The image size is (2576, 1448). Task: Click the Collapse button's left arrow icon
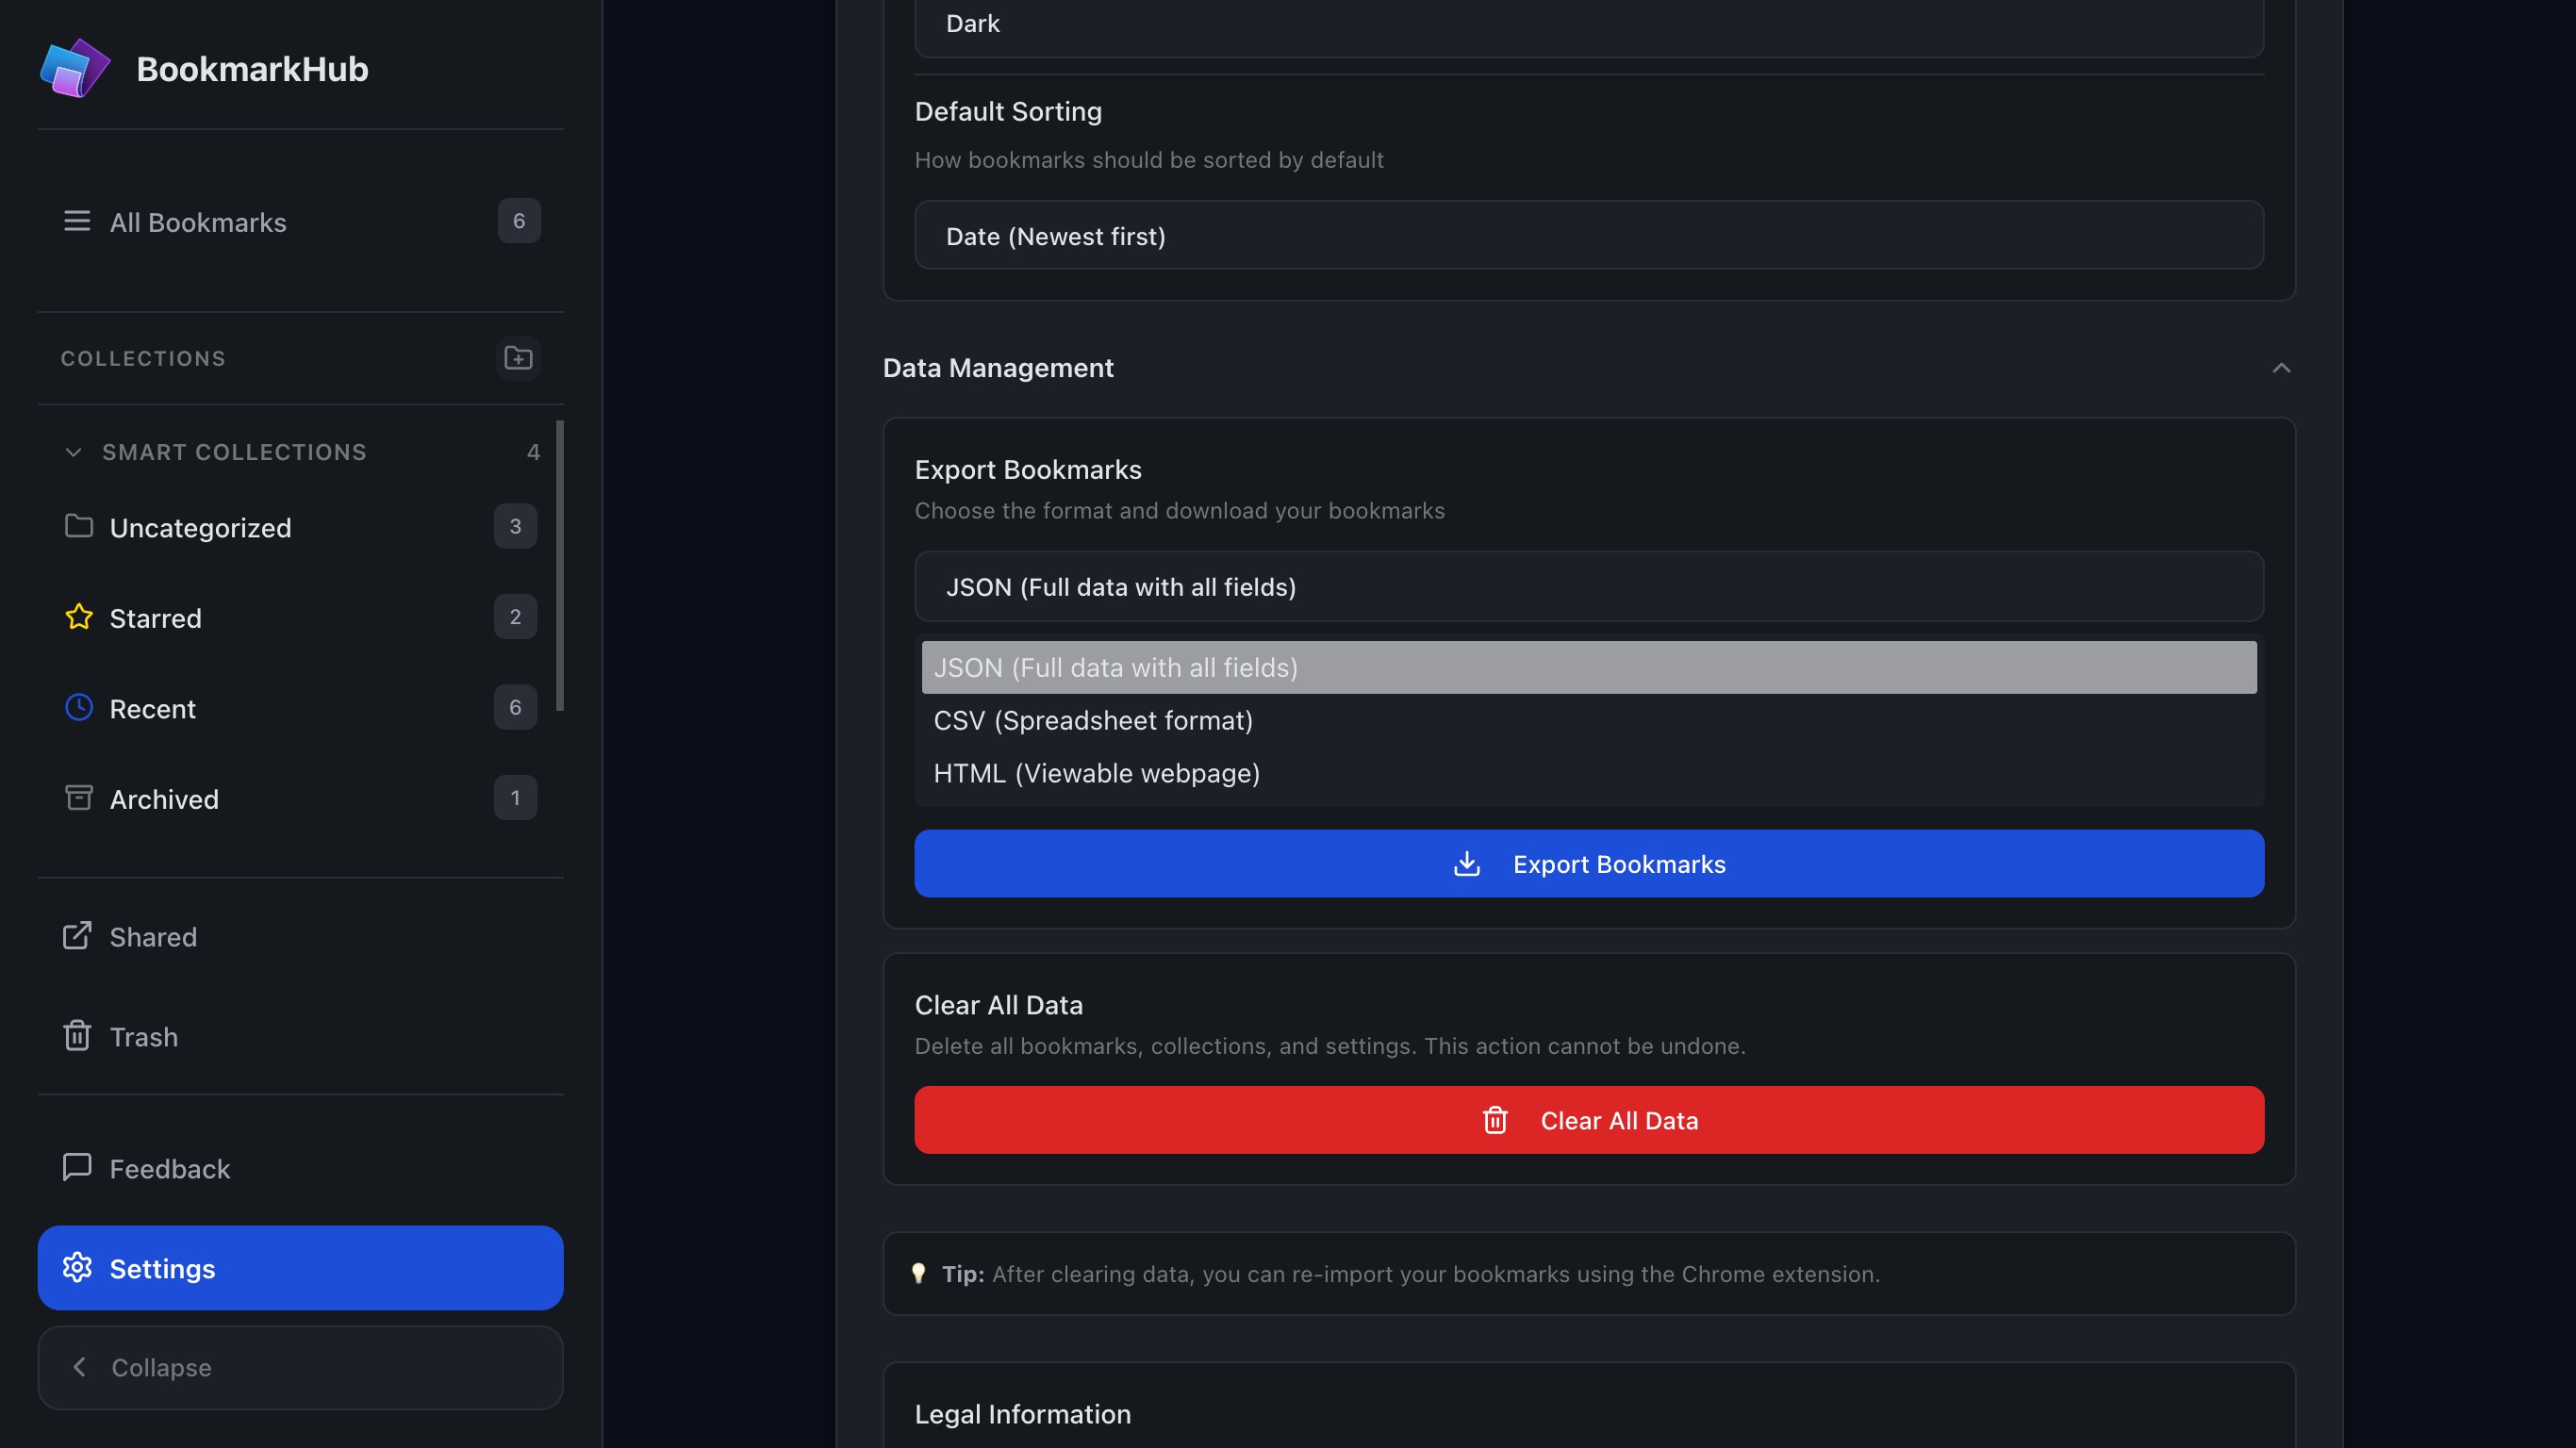(x=80, y=1367)
